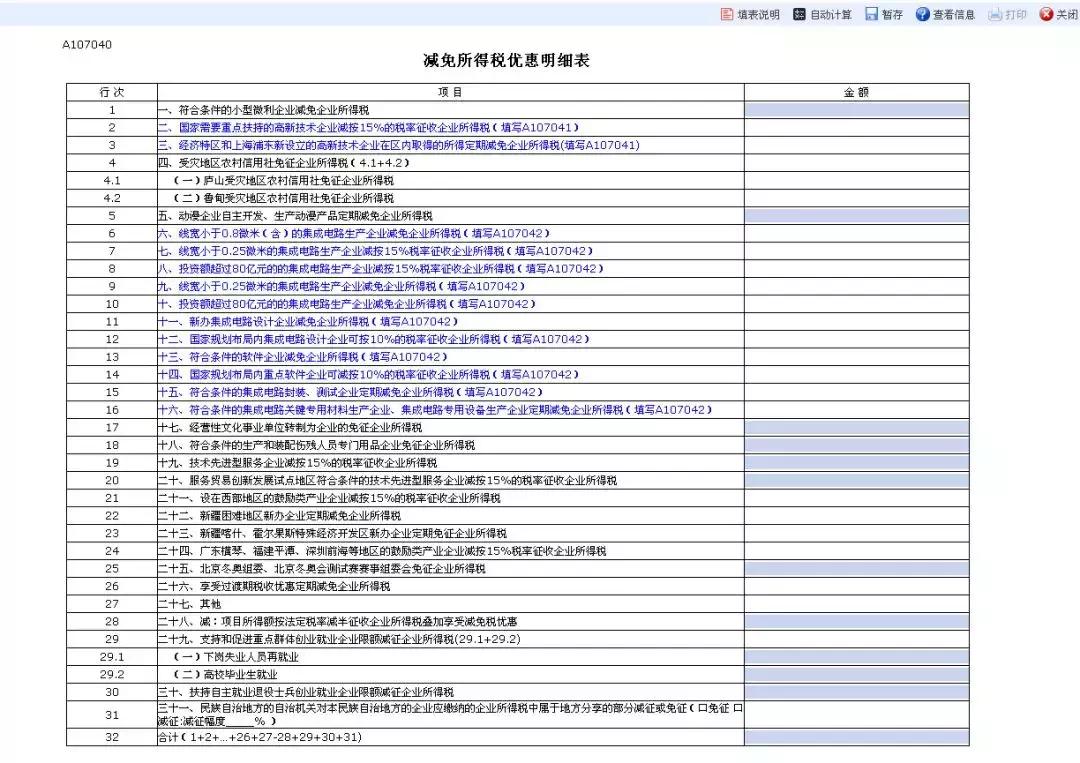Screen dimensions: 1080x763
Task: Click the 金额 cell for 下岗失业人员再就业
Action: click(855, 657)
